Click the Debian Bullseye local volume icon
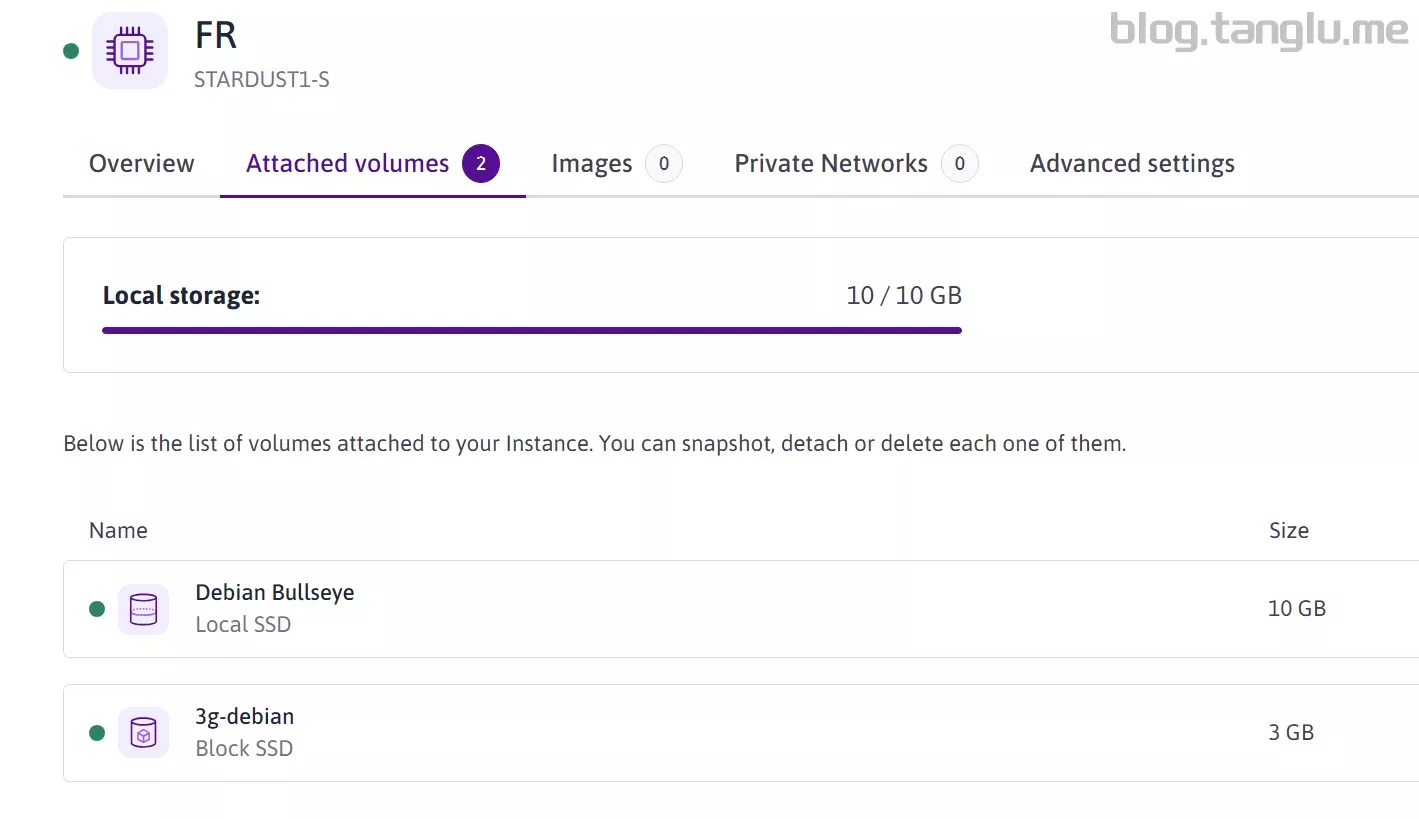1419x819 pixels. (143, 609)
